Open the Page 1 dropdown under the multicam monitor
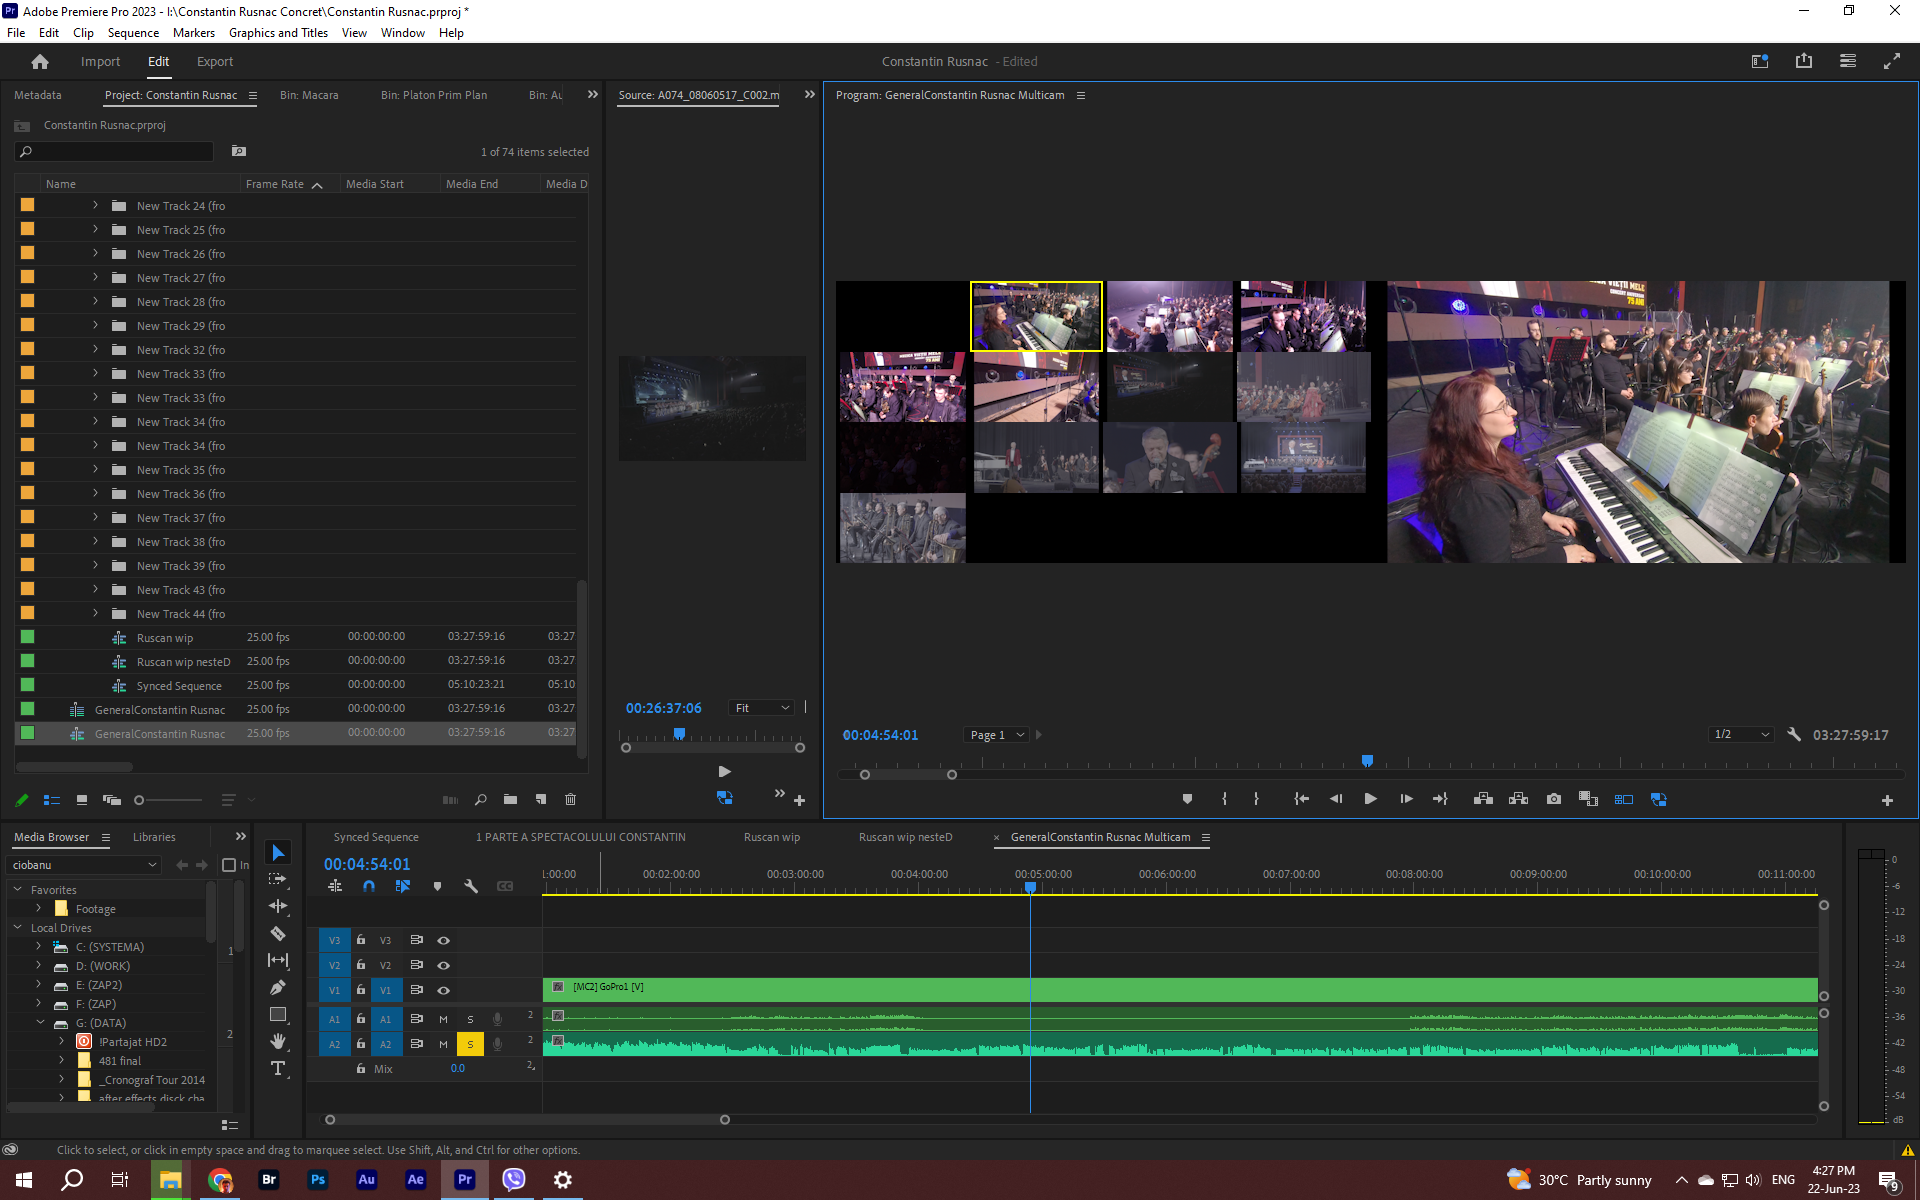This screenshot has width=1920, height=1200. [995, 734]
